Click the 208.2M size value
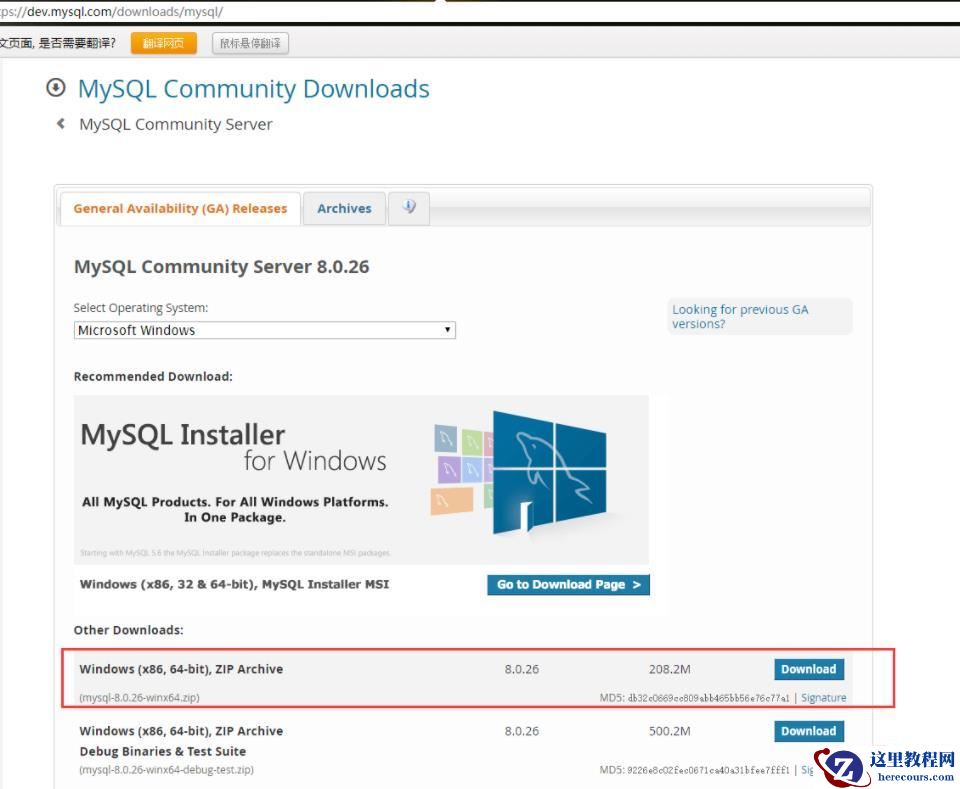960x789 pixels. tap(670, 669)
